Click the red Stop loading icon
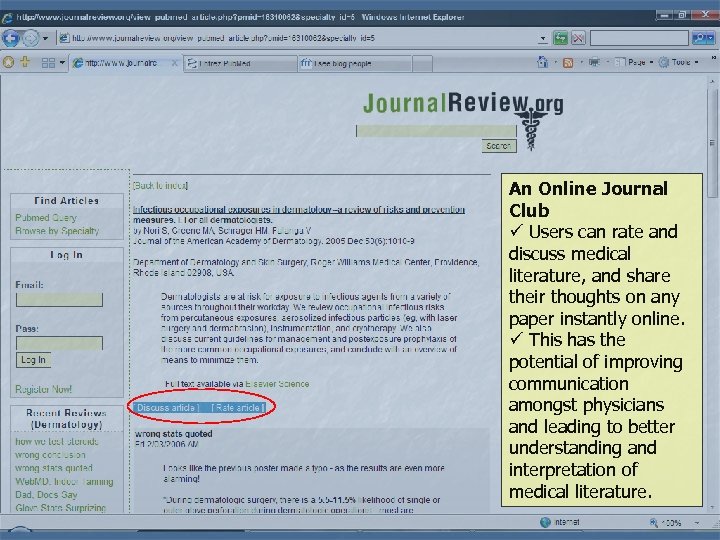This screenshot has height=540, width=720. [x=579, y=38]
